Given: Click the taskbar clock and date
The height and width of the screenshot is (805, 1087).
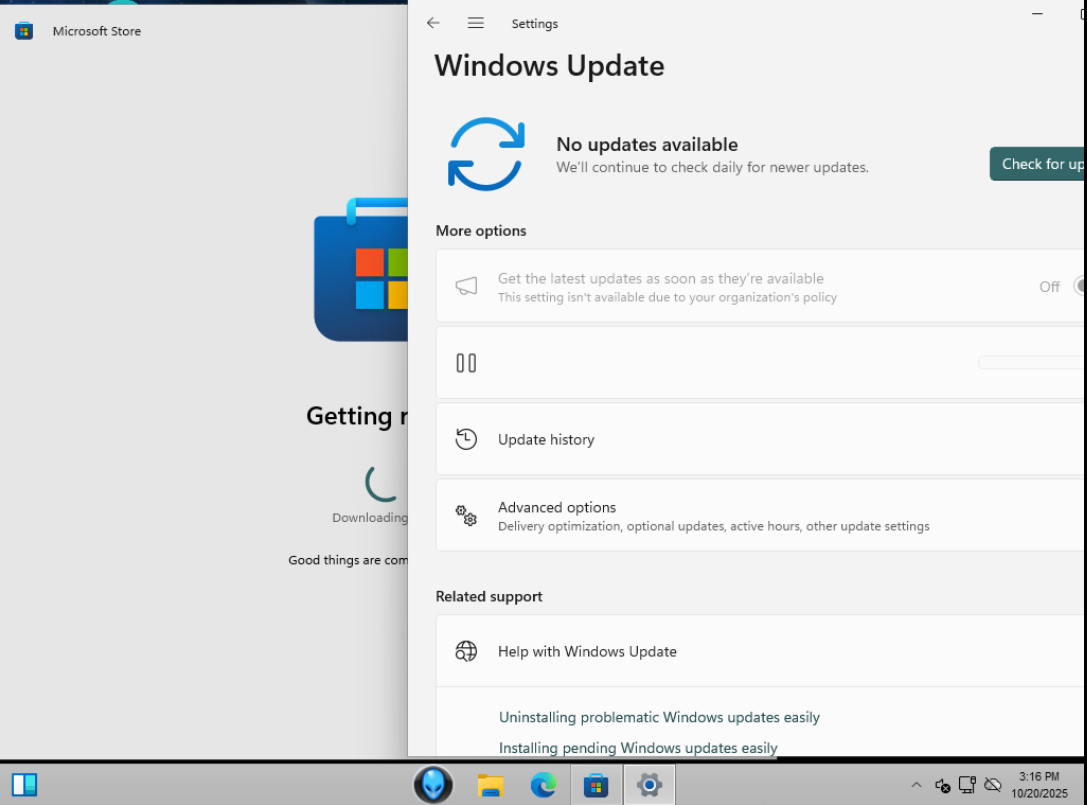Looking at the screenshot, I should pos(1039,785).
